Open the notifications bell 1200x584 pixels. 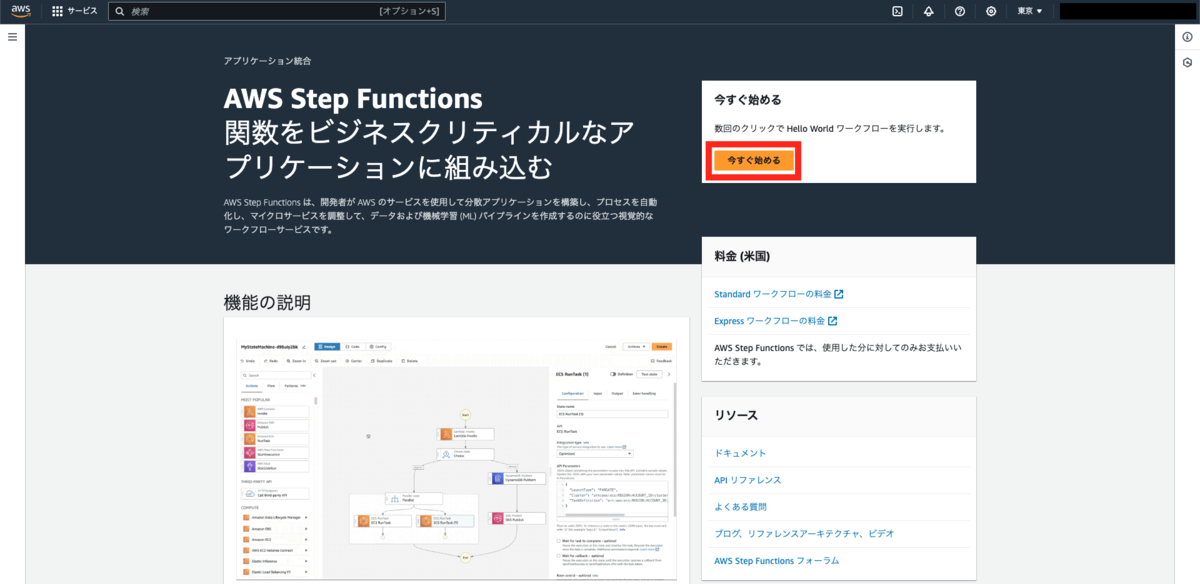pos(928,11)
